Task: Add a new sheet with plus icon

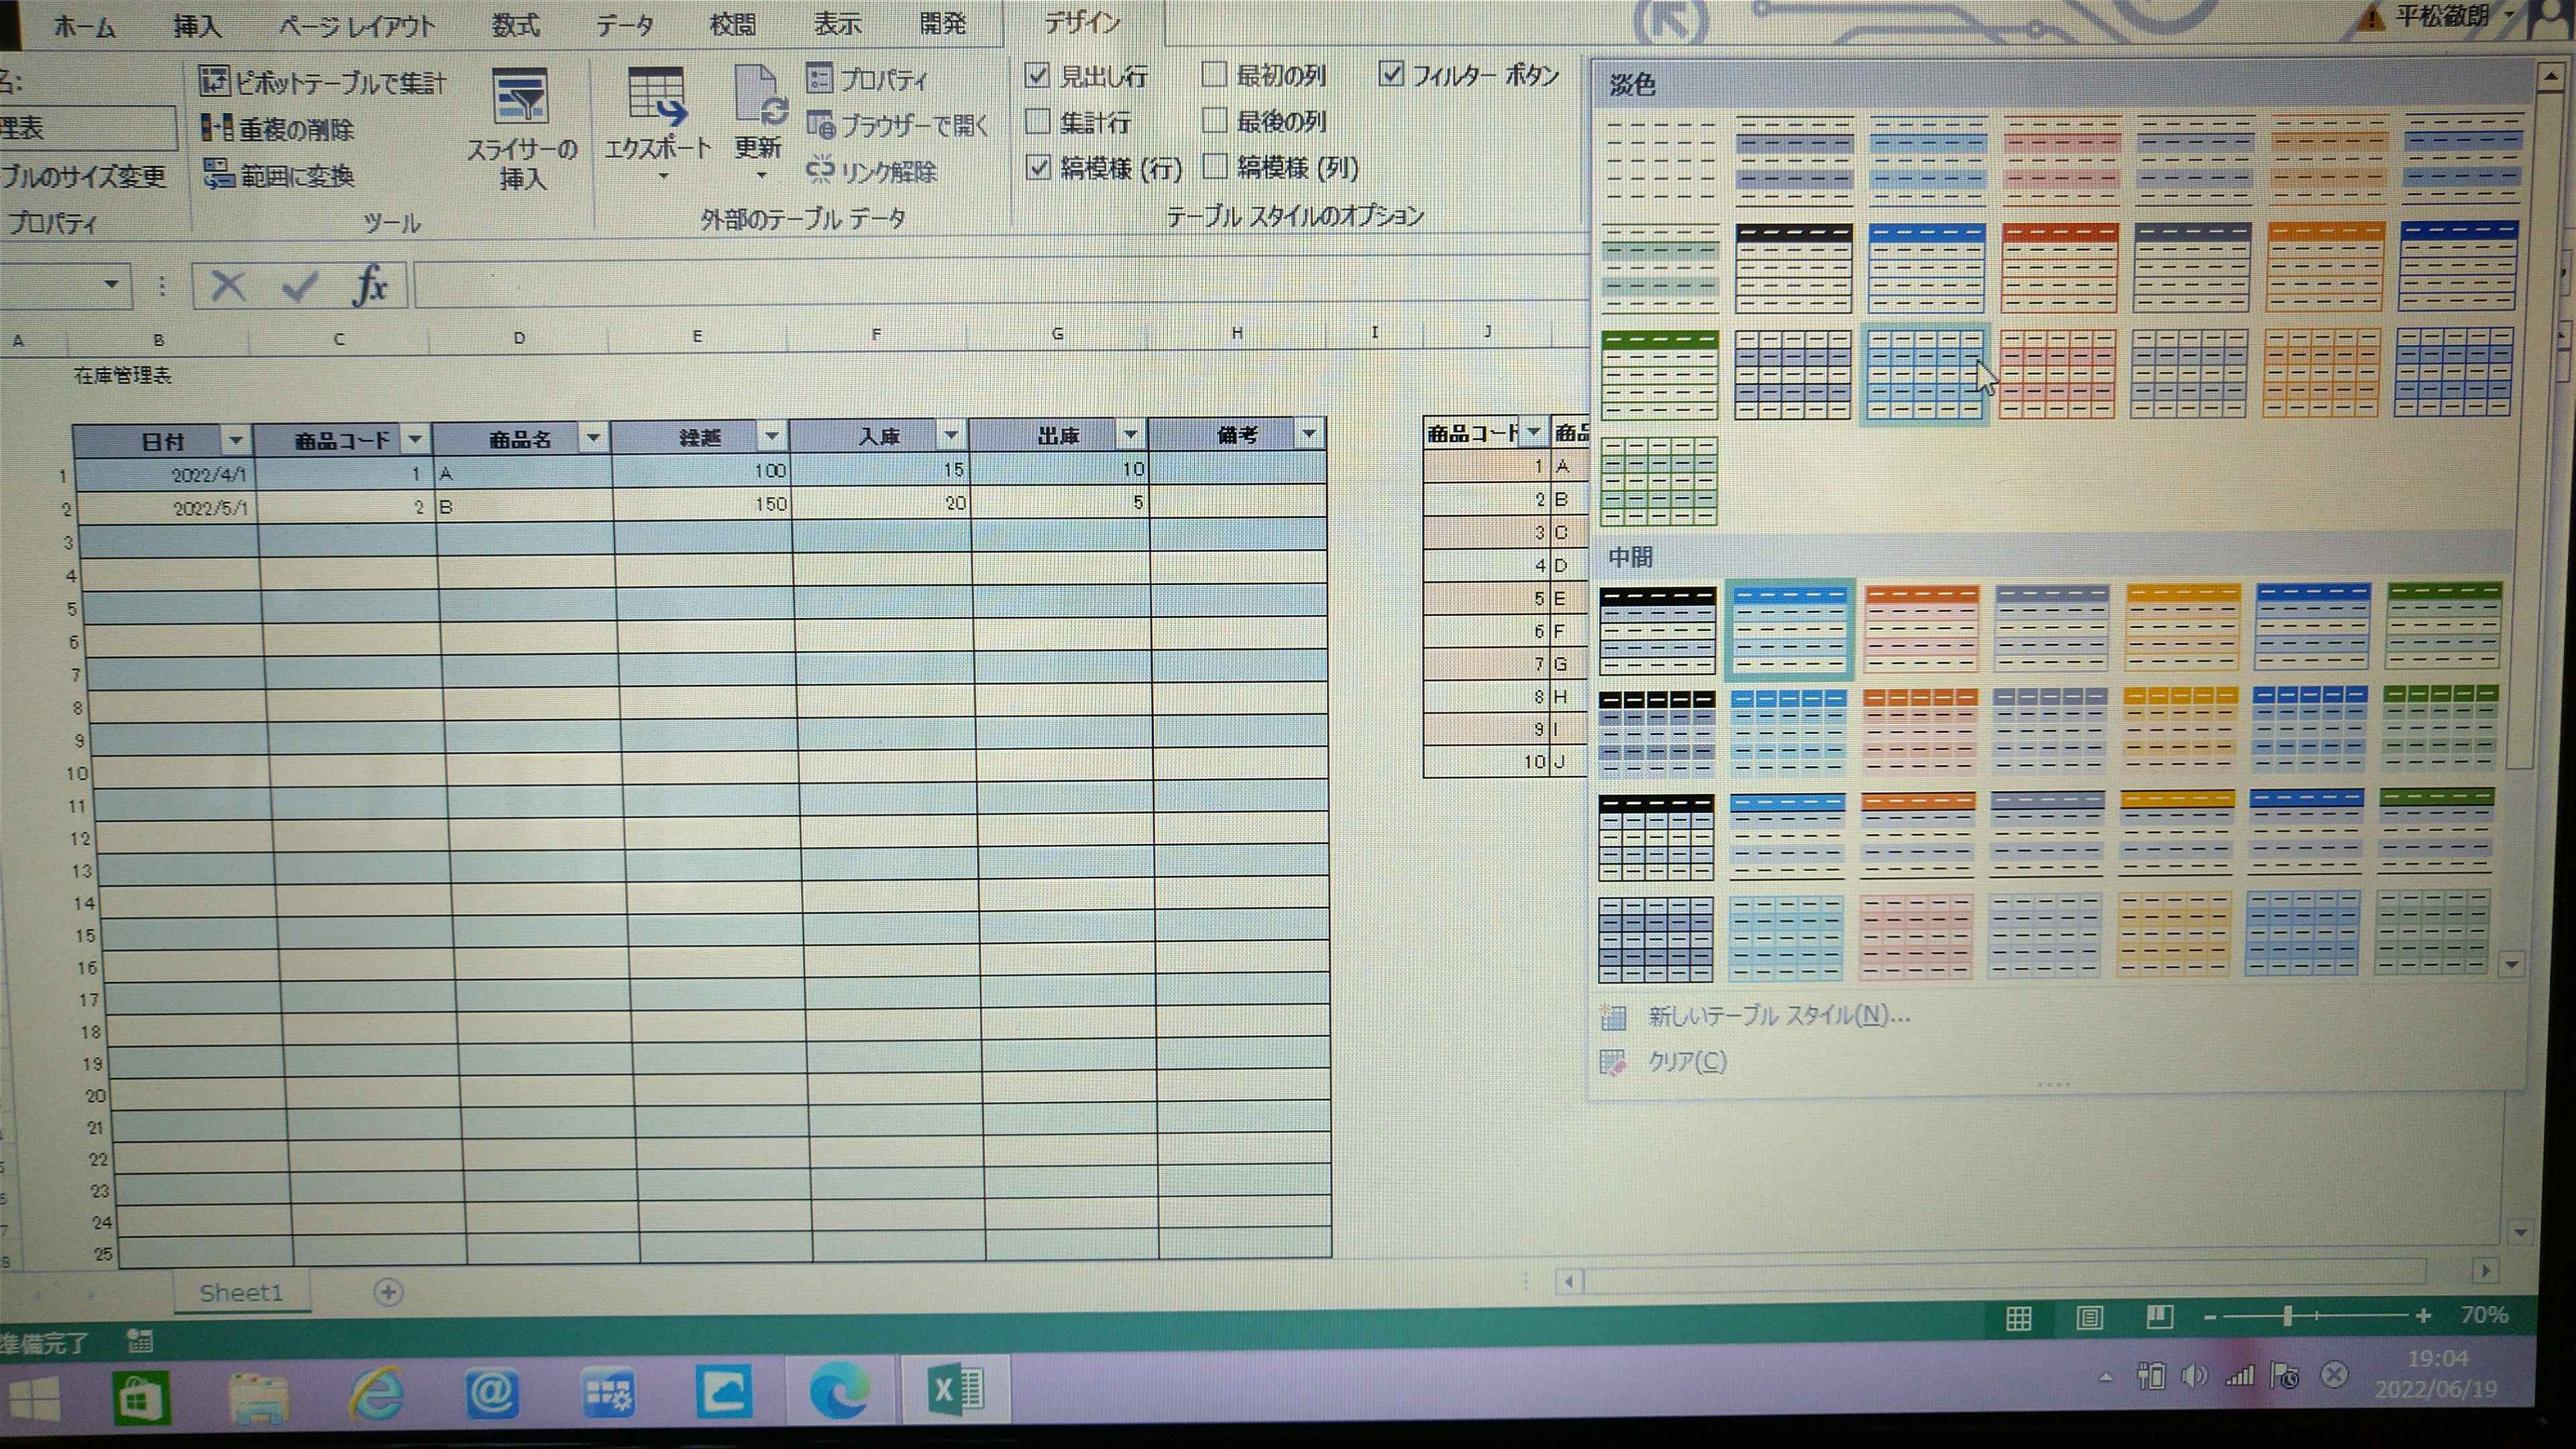Action: click(x=388, y=1292)
